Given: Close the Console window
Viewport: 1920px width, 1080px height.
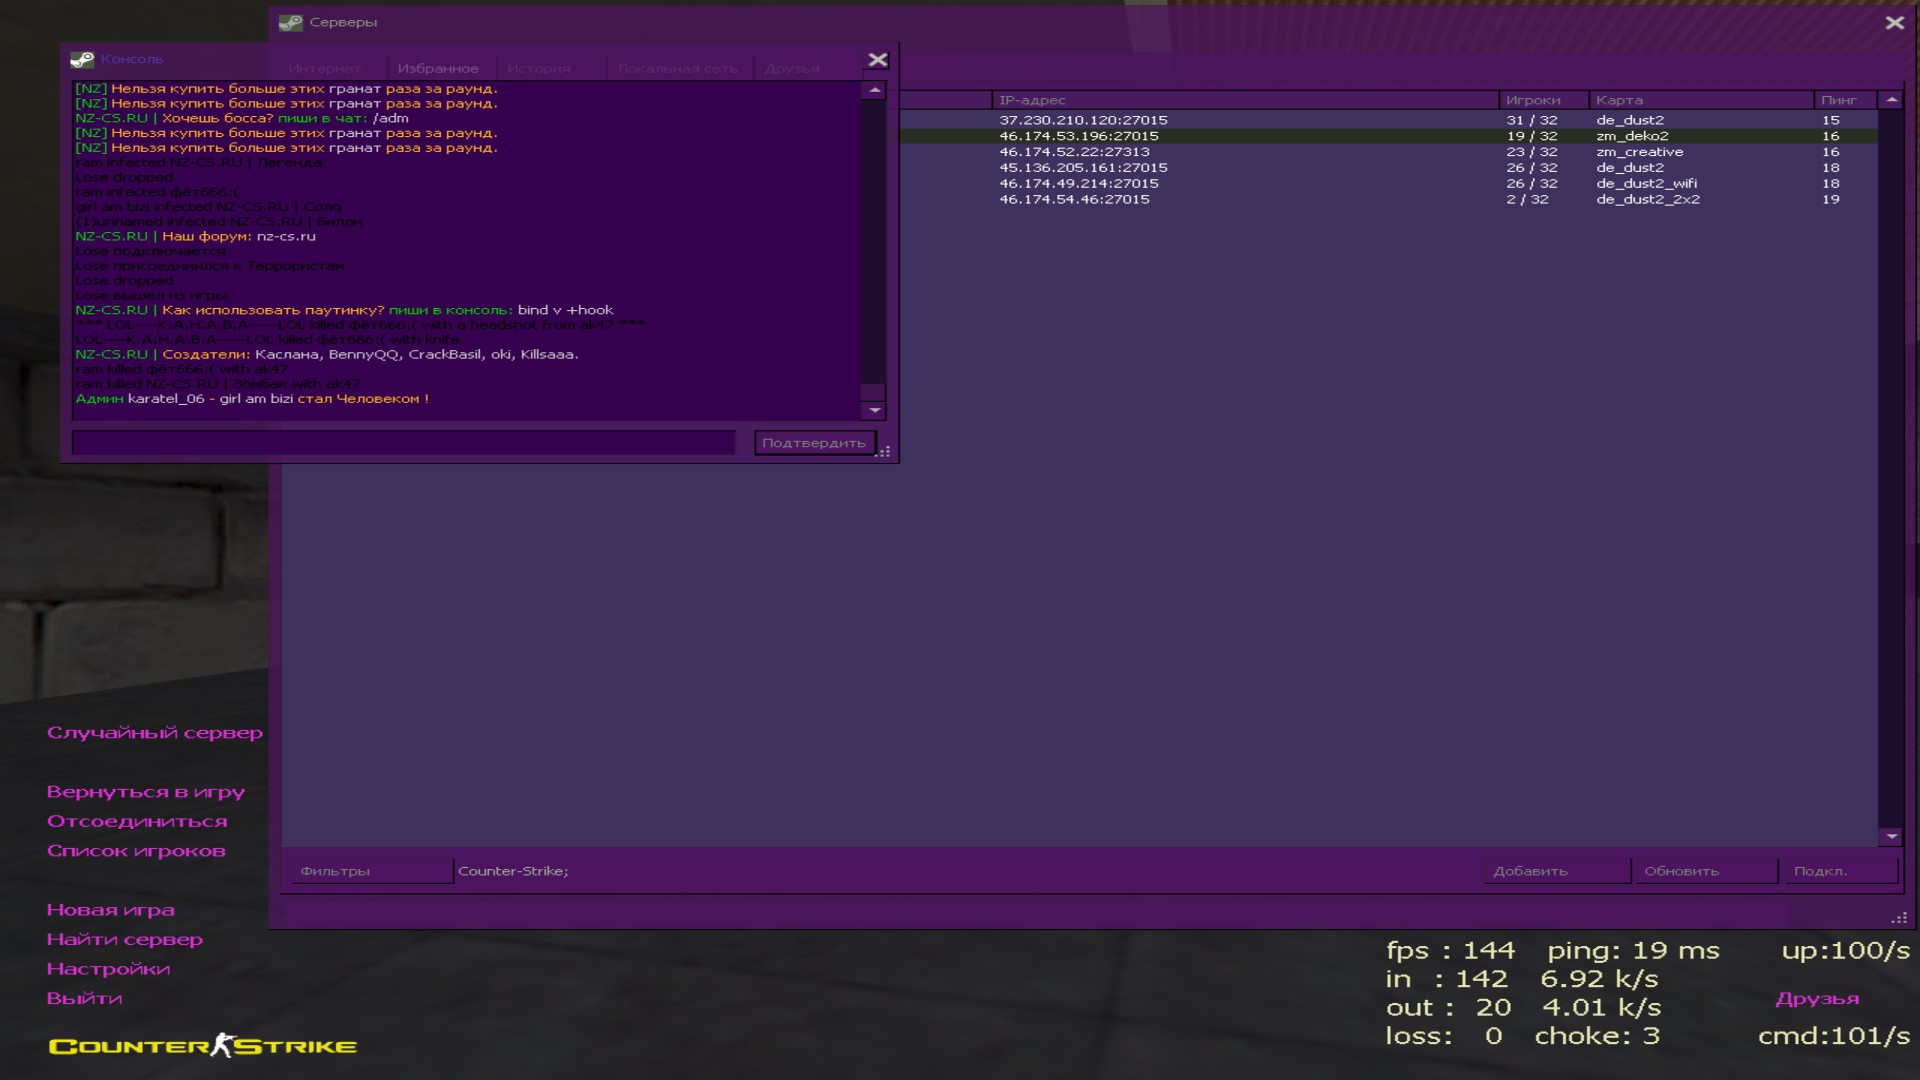Looking at the screenshot, I should point(877,60).
